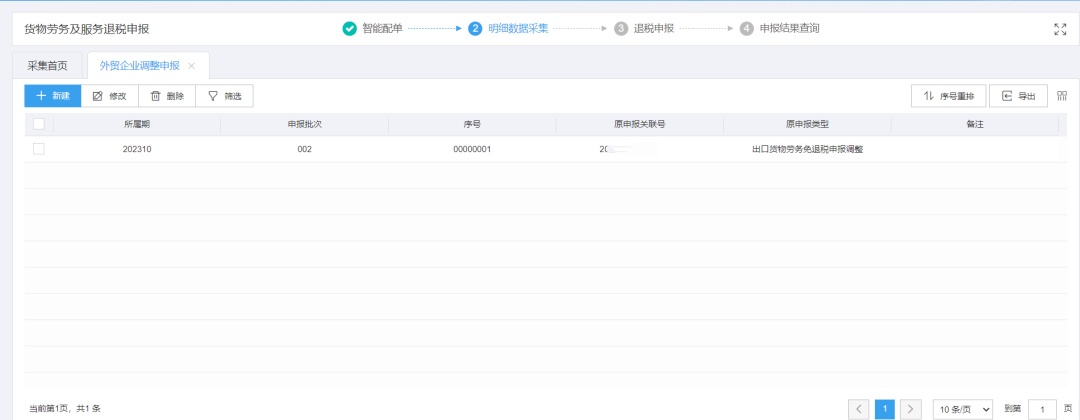Viewport: 1080px width, 420px height.
Task: Switch to the 采集首页 tab
Action: pyautogui.click(x=48, y=66)
